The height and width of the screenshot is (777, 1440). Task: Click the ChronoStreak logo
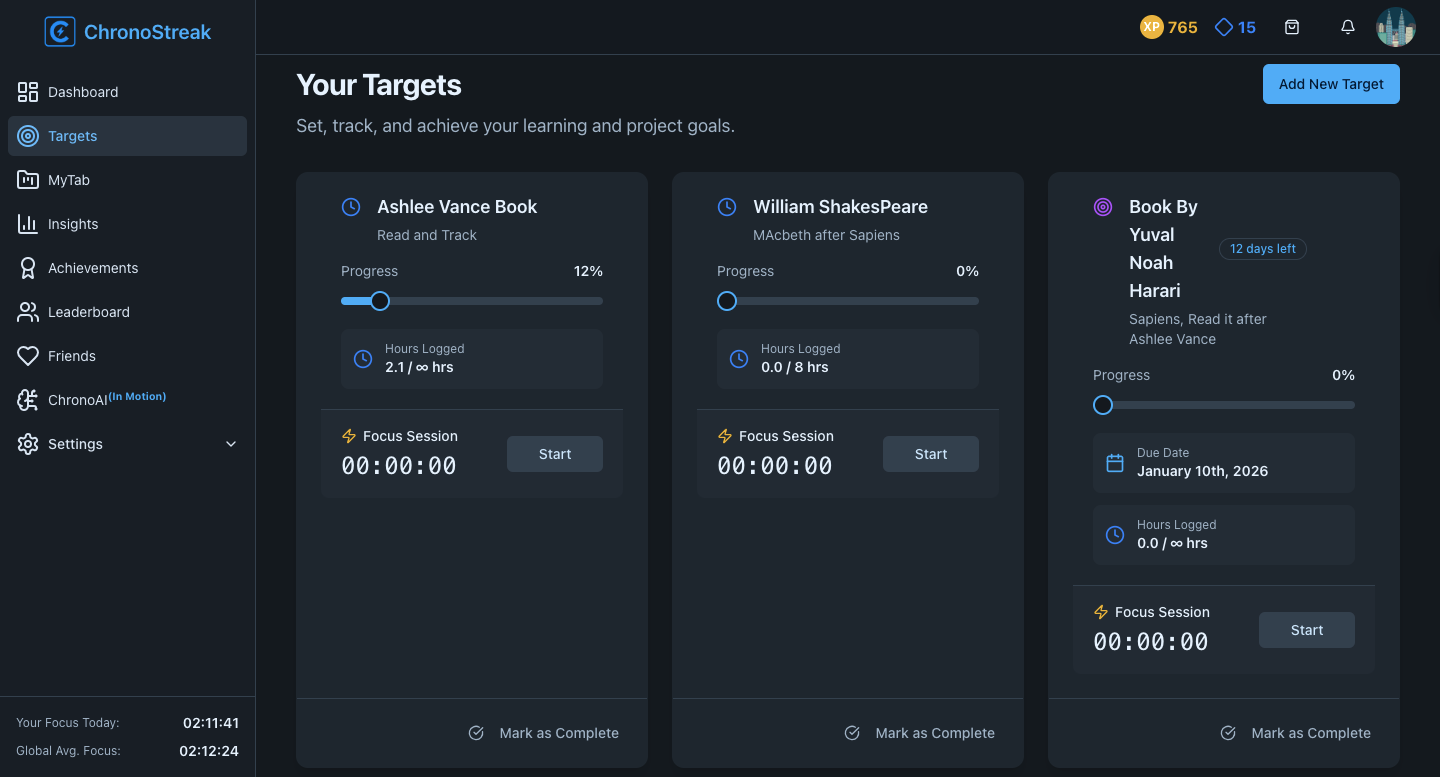[x=127, y=31]
